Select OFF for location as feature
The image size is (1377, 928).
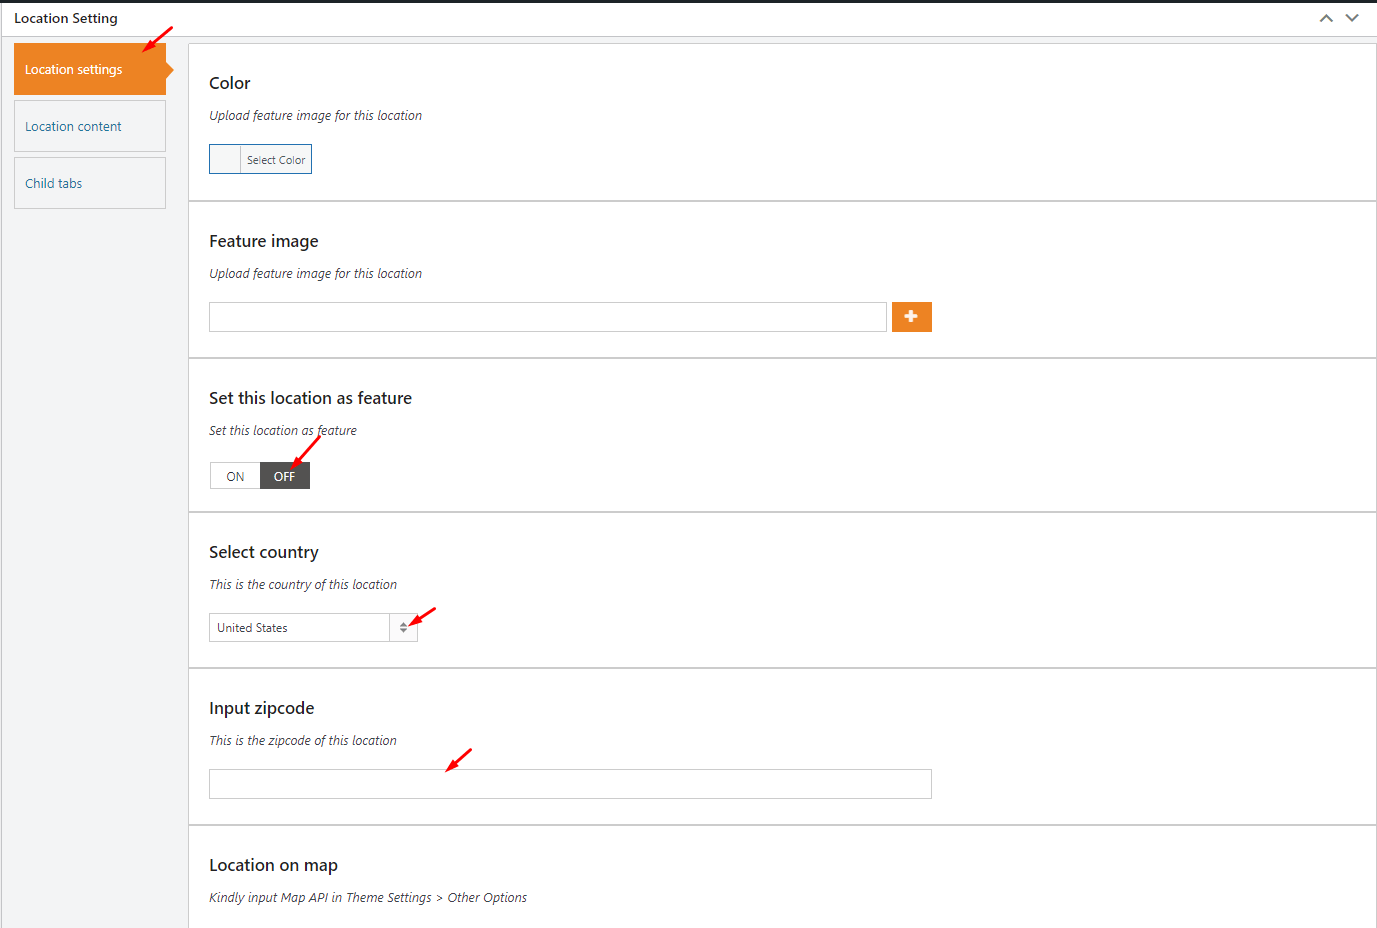tap(285, 476)
